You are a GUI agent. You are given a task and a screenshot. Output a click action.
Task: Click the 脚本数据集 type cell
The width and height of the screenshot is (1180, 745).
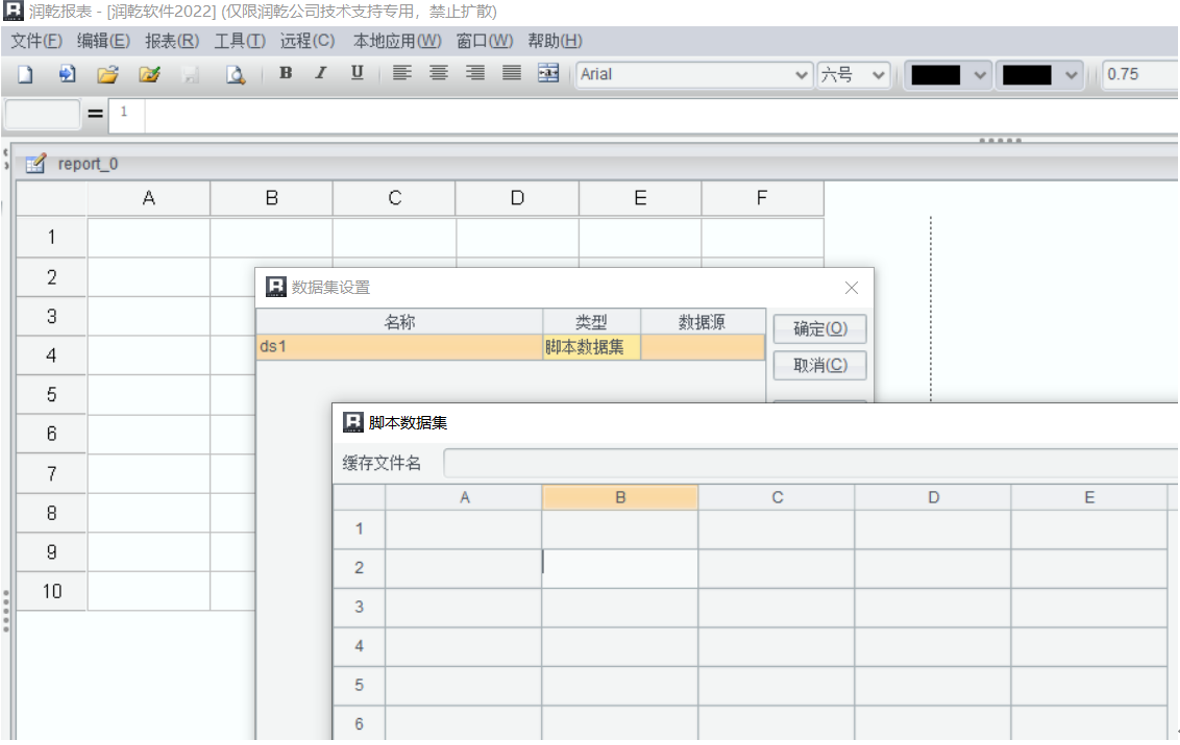click(592, 347)
